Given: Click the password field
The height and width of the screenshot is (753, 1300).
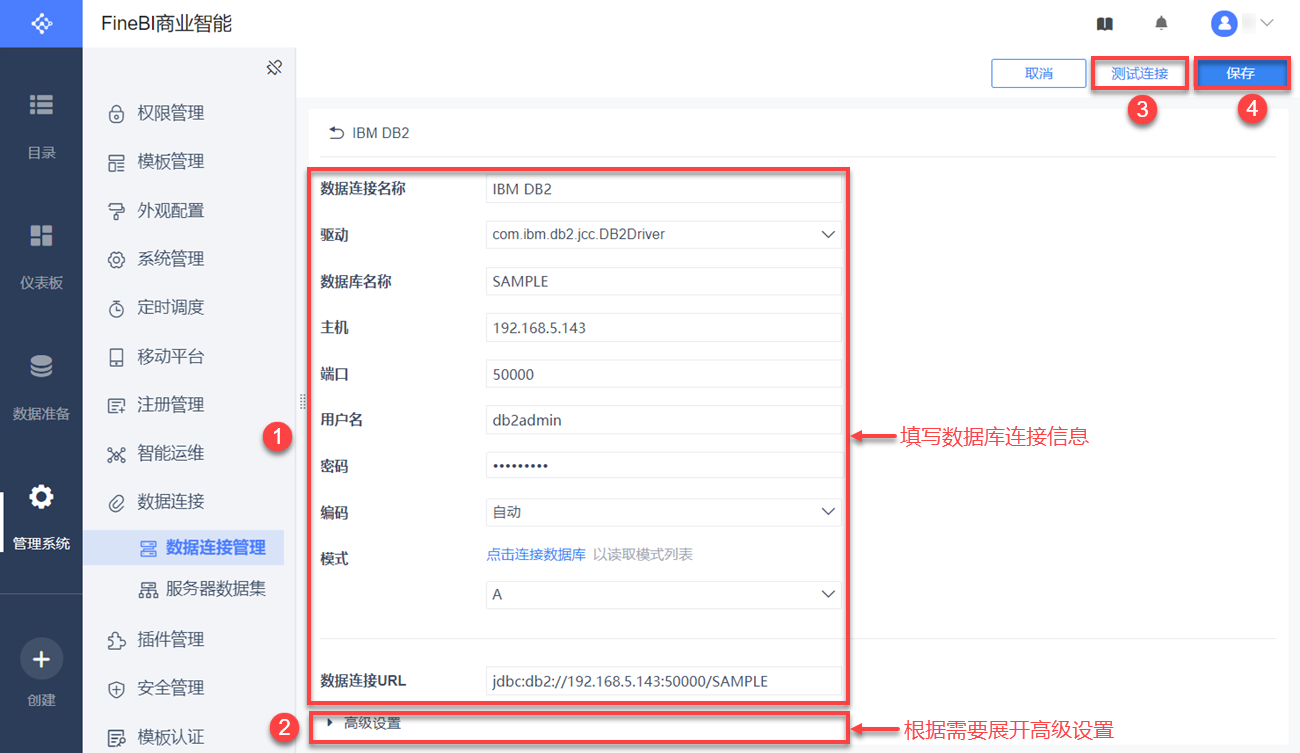Looking at the screenshot, I should tap(664, 466).
